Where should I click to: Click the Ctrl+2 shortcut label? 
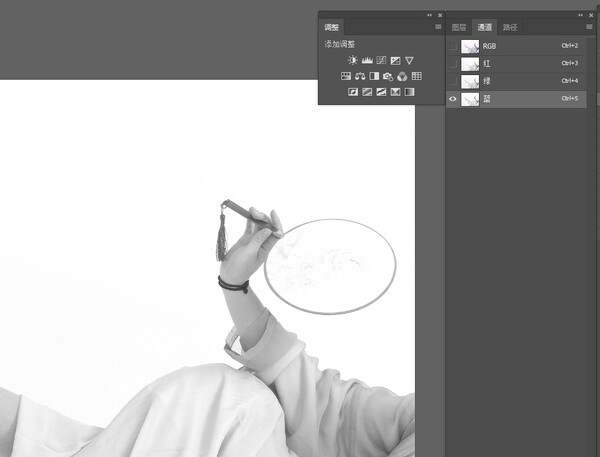click(x=569, y=46)
